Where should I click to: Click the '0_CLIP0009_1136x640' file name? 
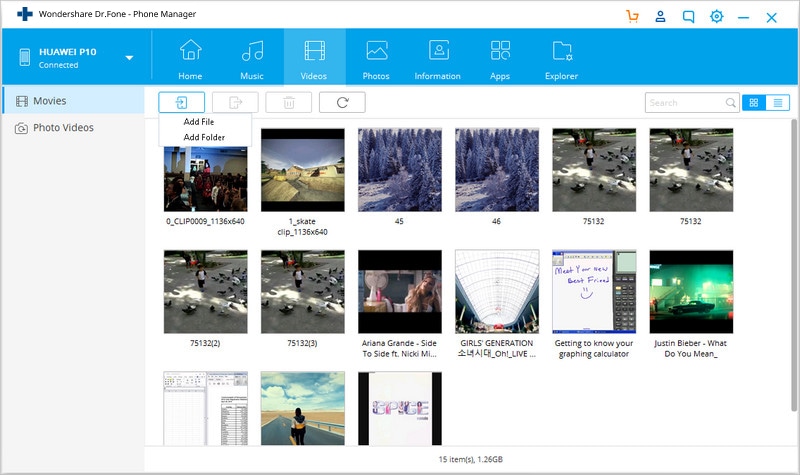pos(205,221)
